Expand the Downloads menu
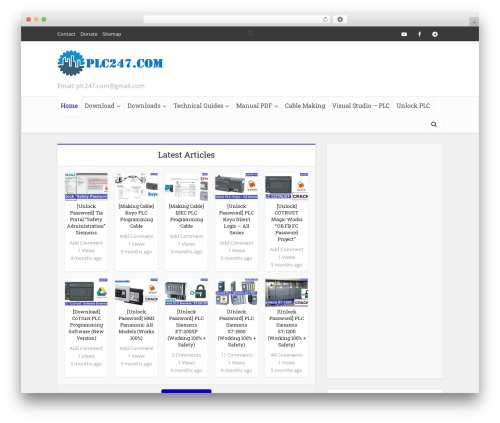The width and height of the screenshot is (500, 423). [147, 106]
